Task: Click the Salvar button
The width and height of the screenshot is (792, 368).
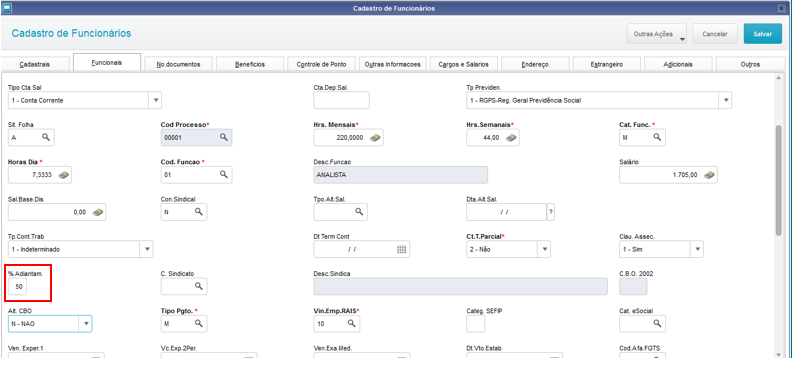Action: (763, 34)
